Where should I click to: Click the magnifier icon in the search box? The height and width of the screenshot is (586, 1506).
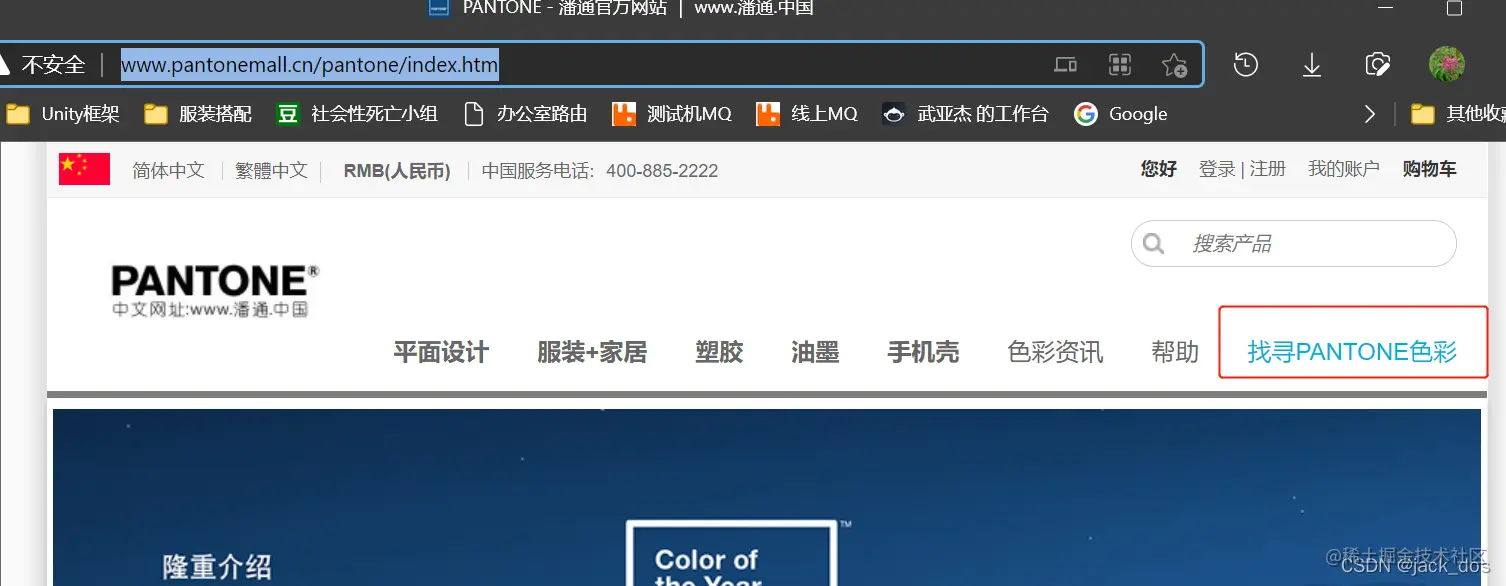pos(1154,243)
